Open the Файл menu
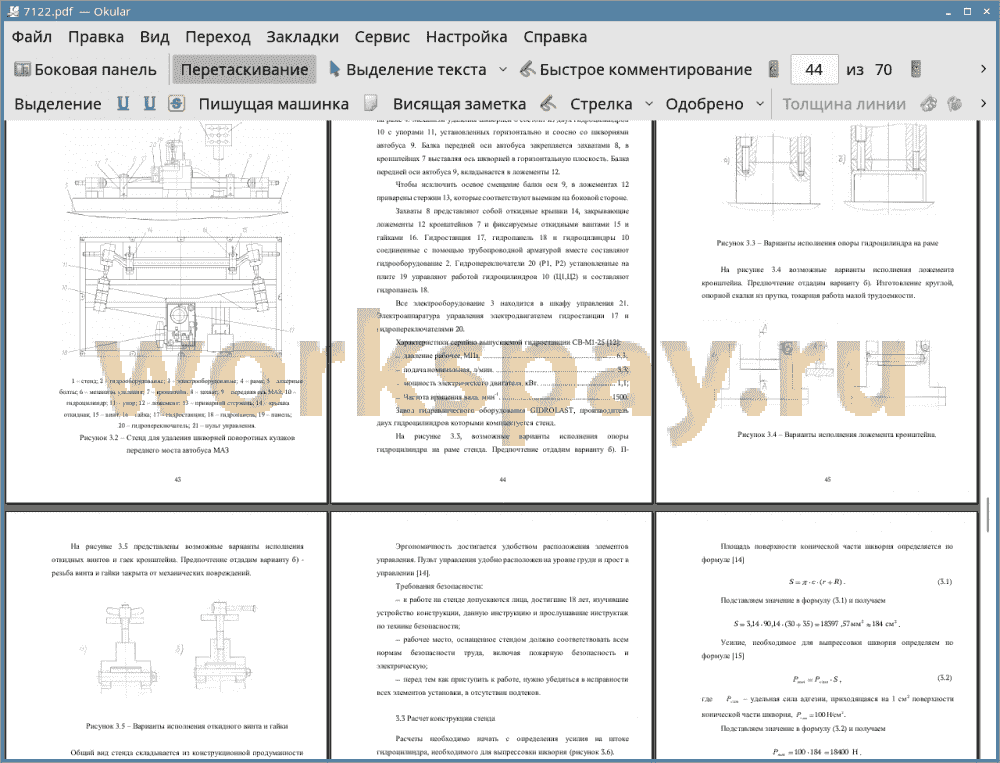 point(31,37)
